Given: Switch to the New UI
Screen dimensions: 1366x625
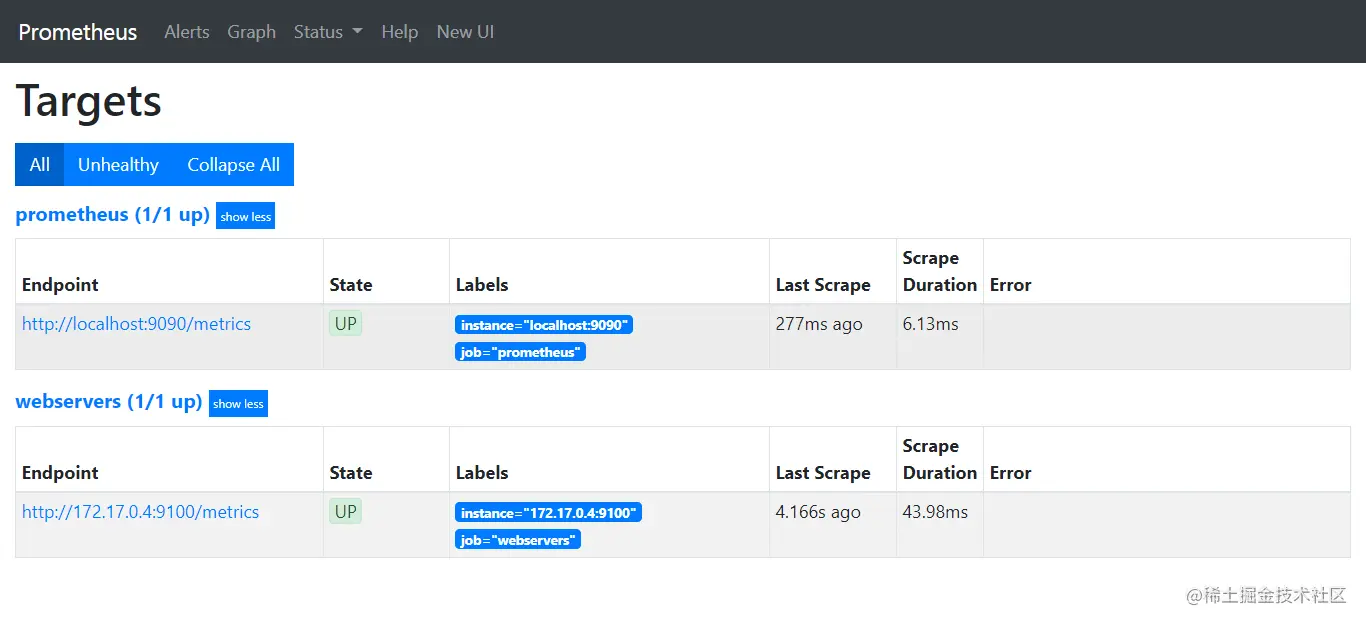Looking at the screenshot, I should point(465,32).
